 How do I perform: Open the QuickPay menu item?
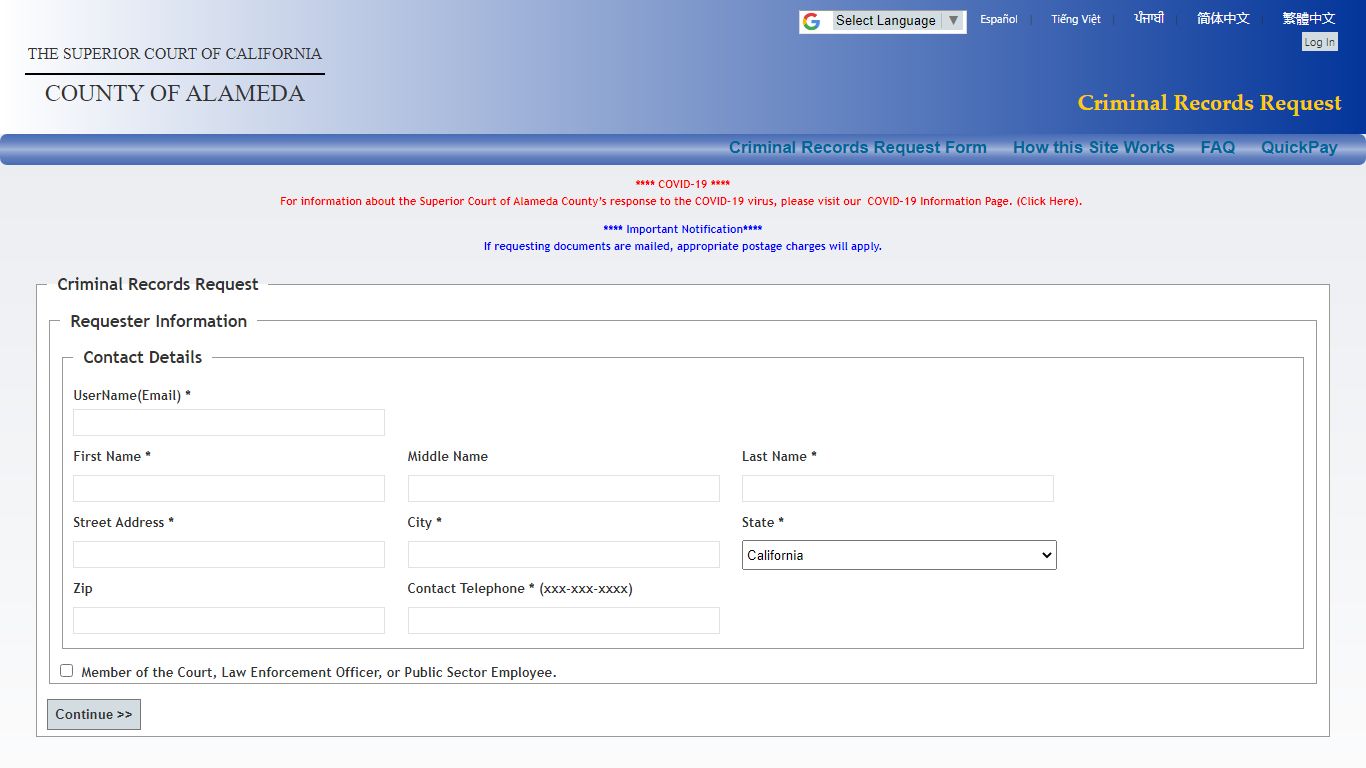[x=1299, y=148]
